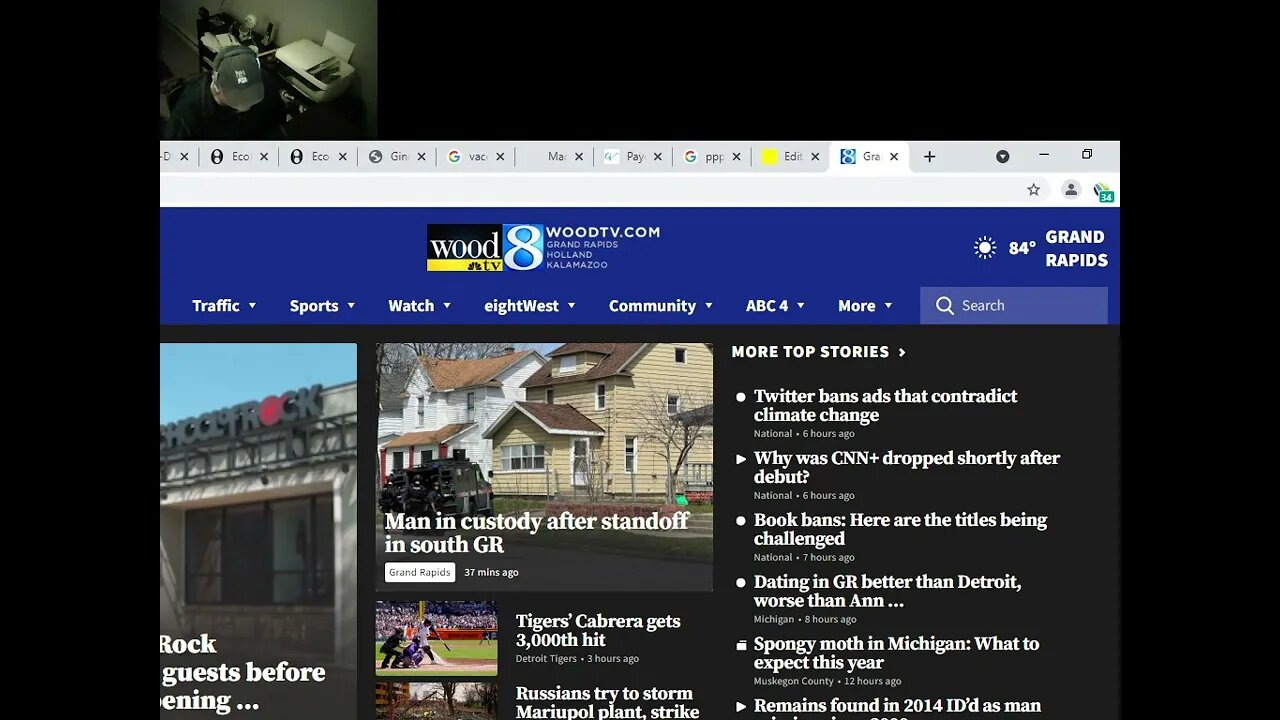Screen dimensions: 1280x720
Task: Click into the site Search field
Action: point(1014,306)
